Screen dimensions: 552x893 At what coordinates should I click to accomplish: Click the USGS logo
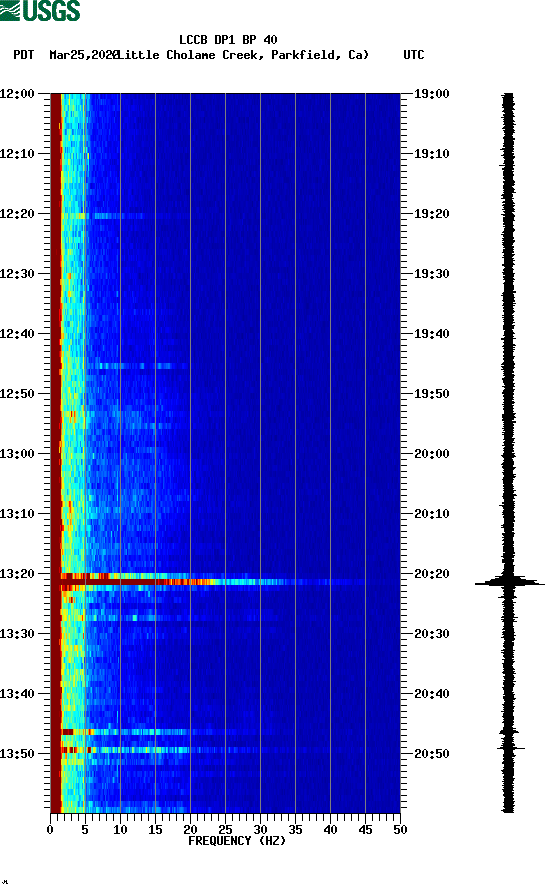pyautogui.click(x=40, y=11)
